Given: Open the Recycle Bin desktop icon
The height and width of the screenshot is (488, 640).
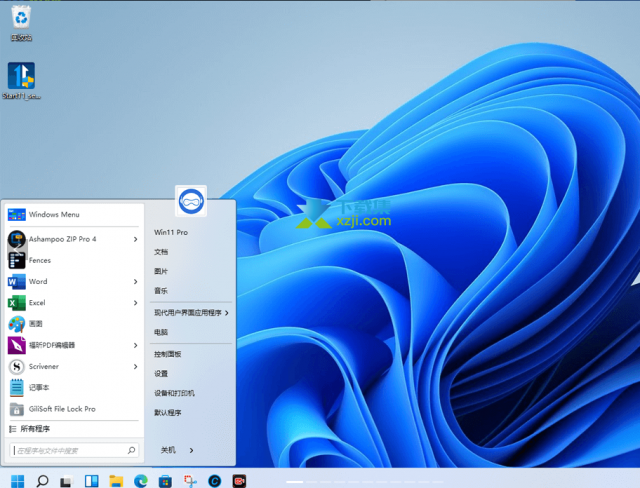Looking at the screenshot, I should pyautogui.click(x=21, y=23).
